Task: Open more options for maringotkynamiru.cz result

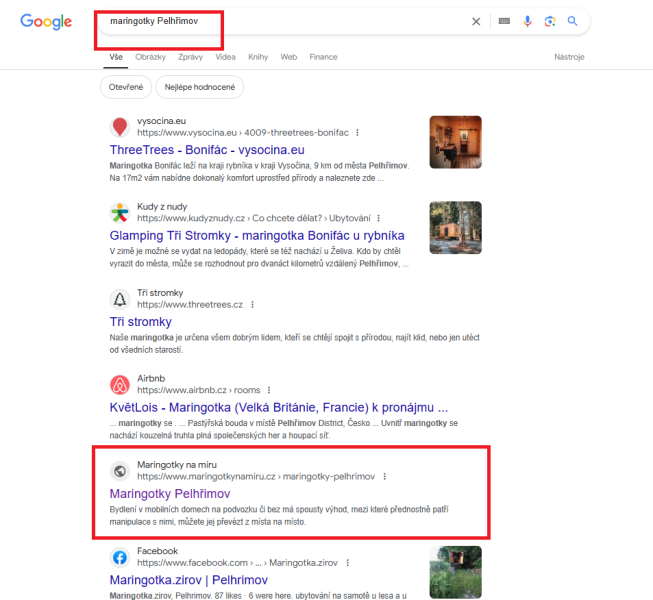Action: coord(384,476)
